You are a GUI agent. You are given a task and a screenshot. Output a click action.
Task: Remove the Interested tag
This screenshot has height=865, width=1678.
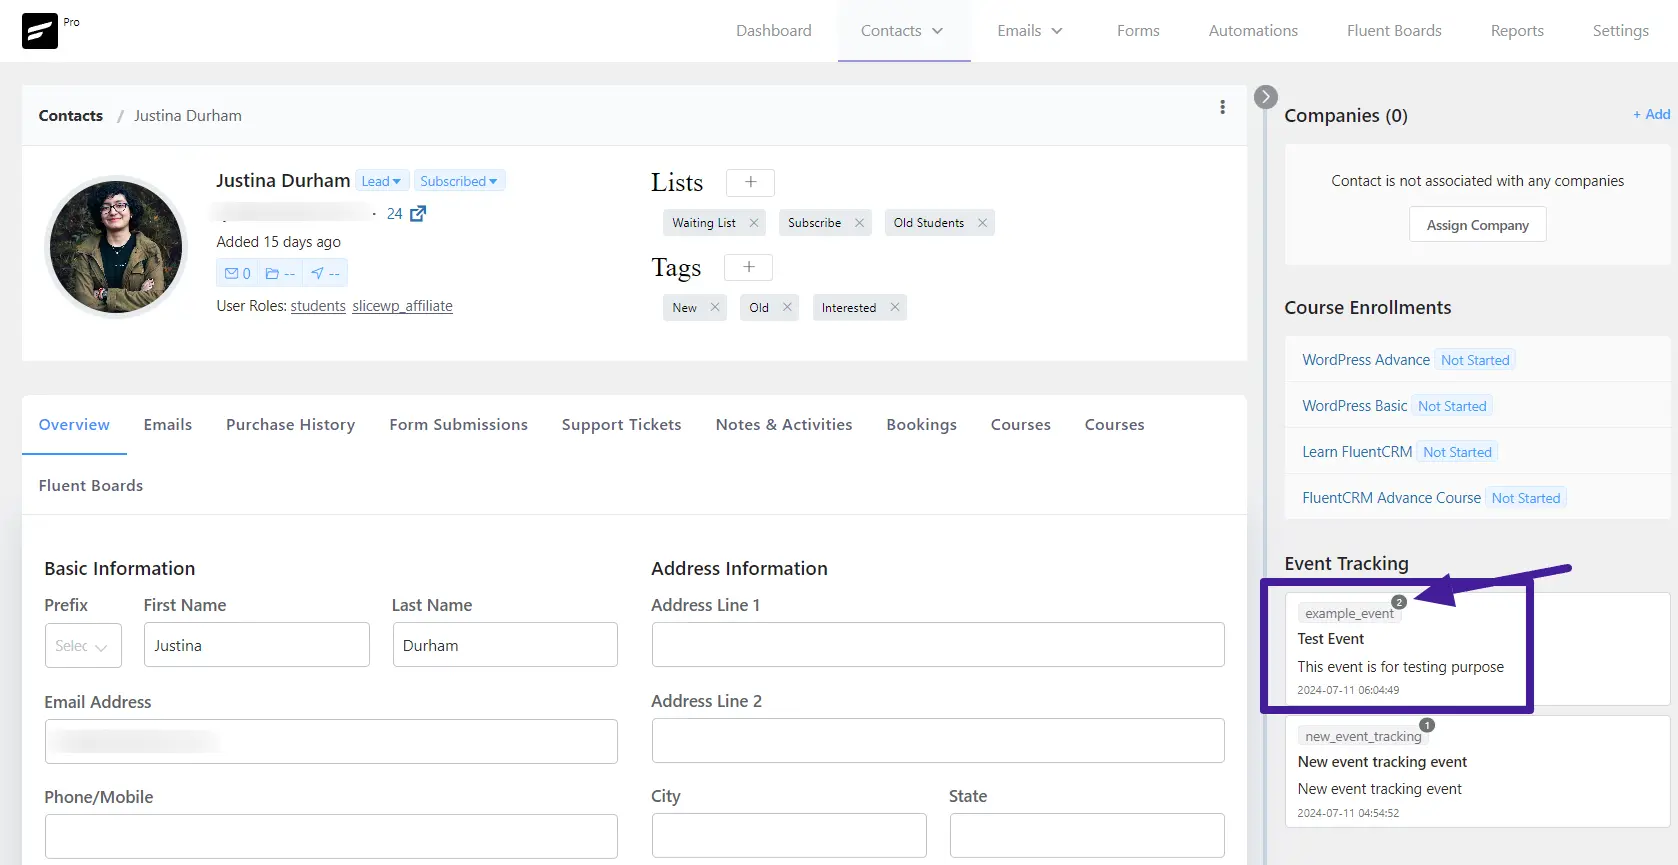[895, 307]
